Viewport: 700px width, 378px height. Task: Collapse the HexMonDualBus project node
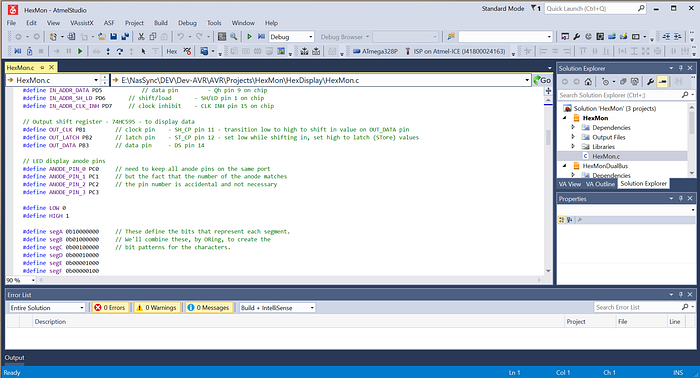tap(565, 166)
